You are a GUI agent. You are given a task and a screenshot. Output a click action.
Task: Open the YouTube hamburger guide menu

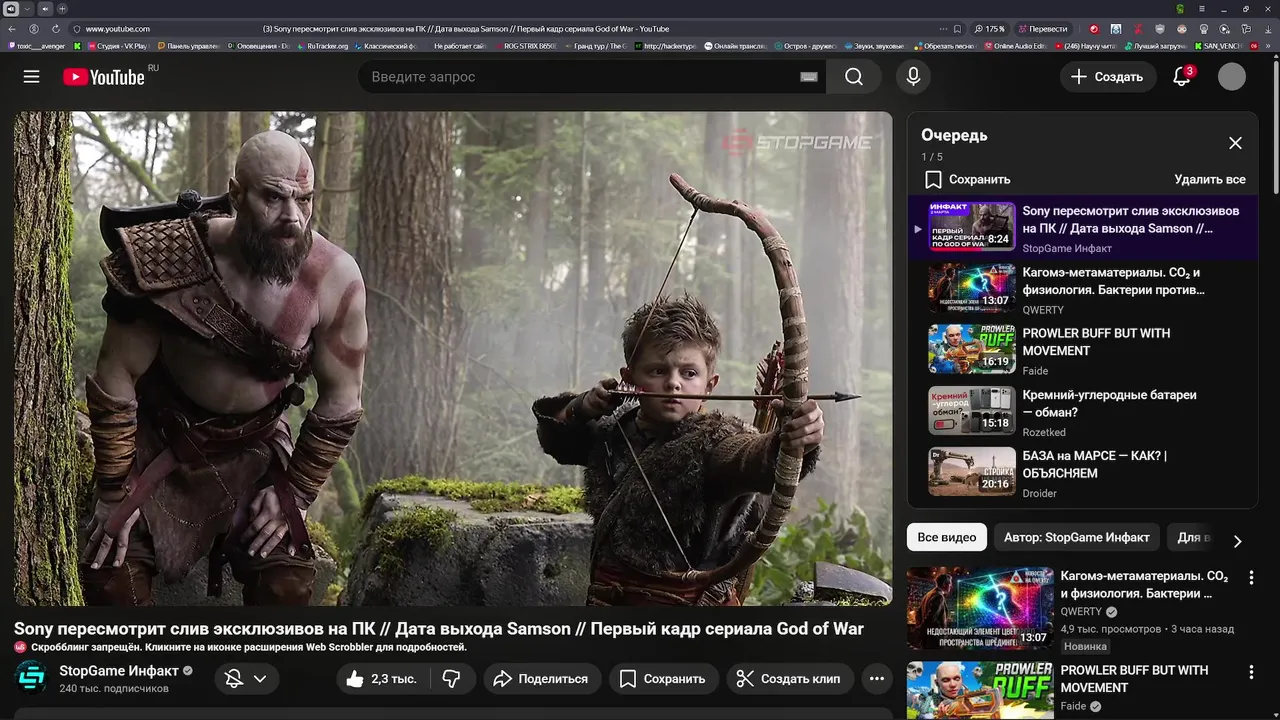coord(31,77)
